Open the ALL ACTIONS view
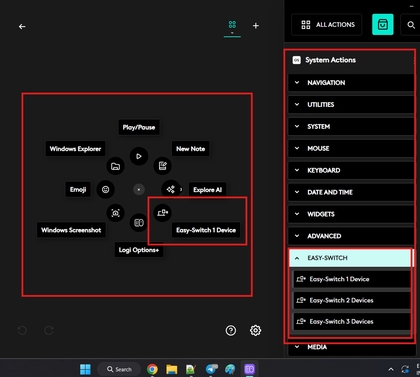This screenshot has width=420, height=377. tap(327, 25)
